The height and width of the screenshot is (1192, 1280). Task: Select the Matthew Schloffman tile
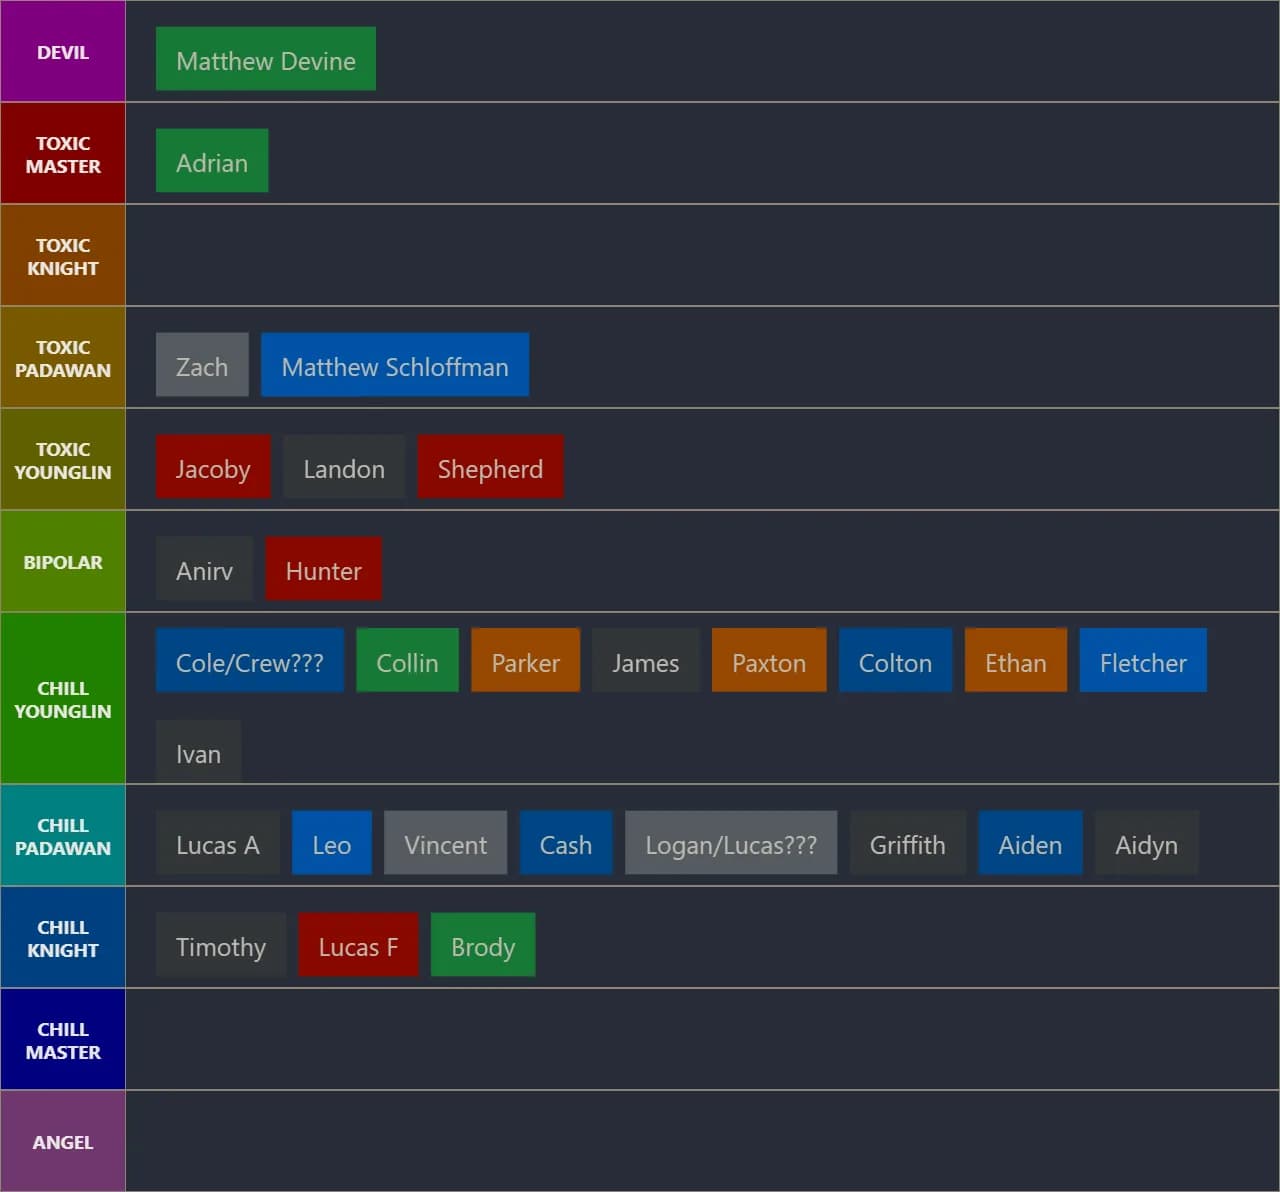coord(394,366)
